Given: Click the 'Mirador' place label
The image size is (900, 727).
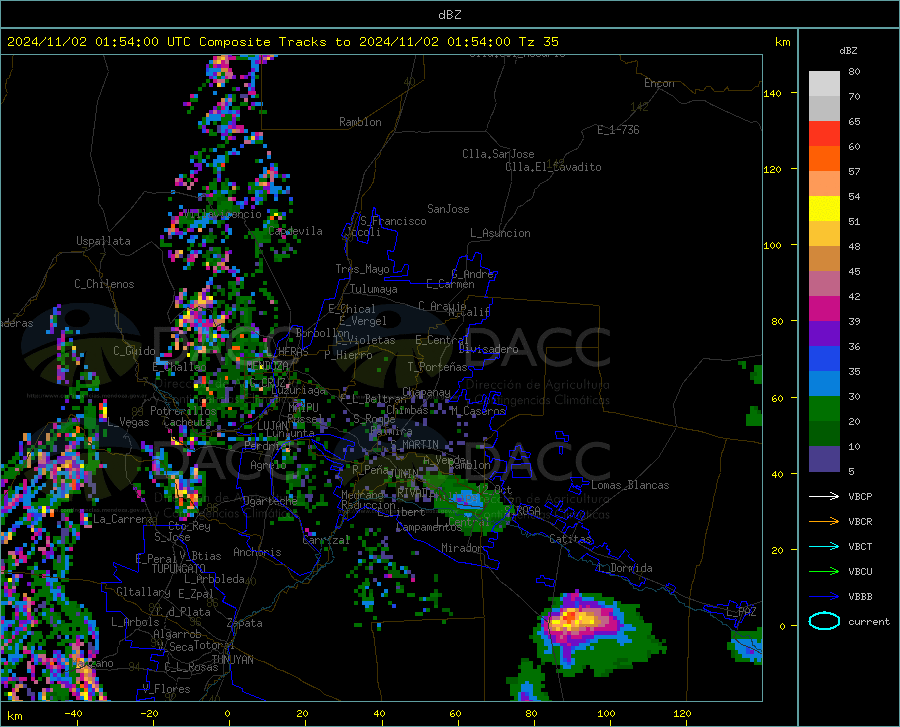Looking at the screenshot, I should 462,548.
